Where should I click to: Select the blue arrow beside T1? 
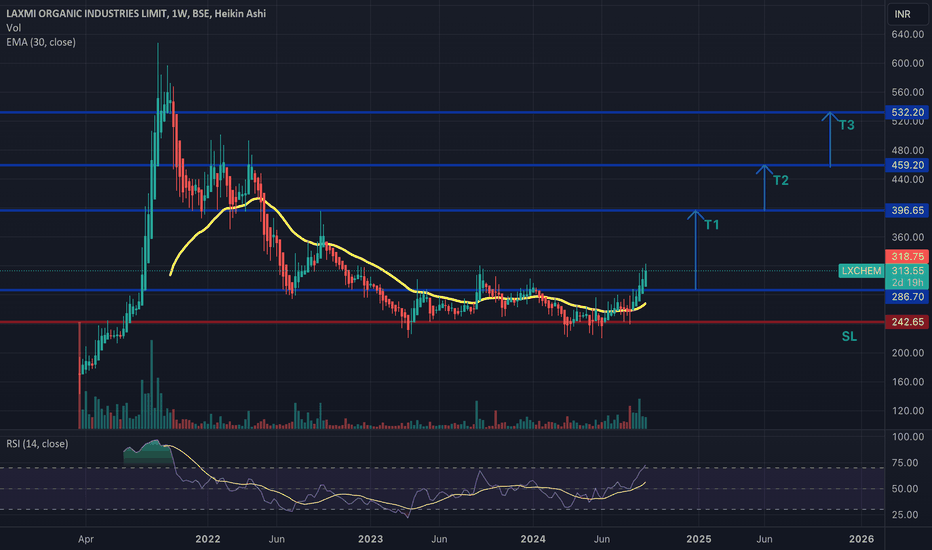tap(695, 250)
